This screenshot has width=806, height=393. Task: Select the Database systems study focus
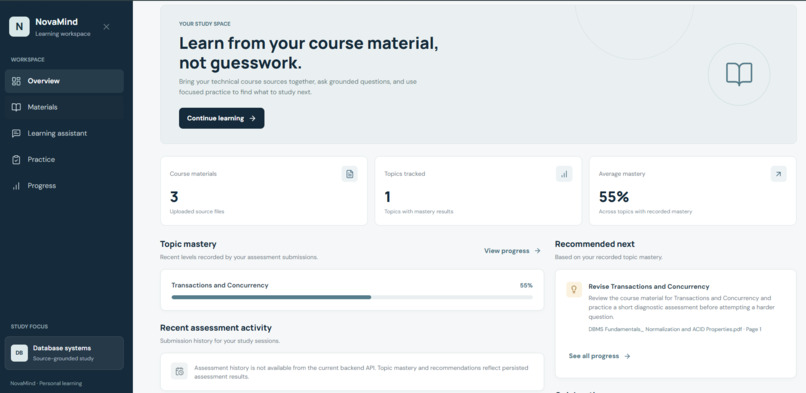coord(64,353)
